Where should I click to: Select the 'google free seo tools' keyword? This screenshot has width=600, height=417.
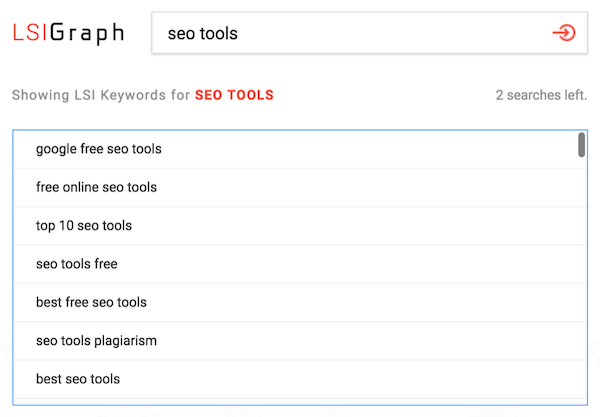[98, 149]
